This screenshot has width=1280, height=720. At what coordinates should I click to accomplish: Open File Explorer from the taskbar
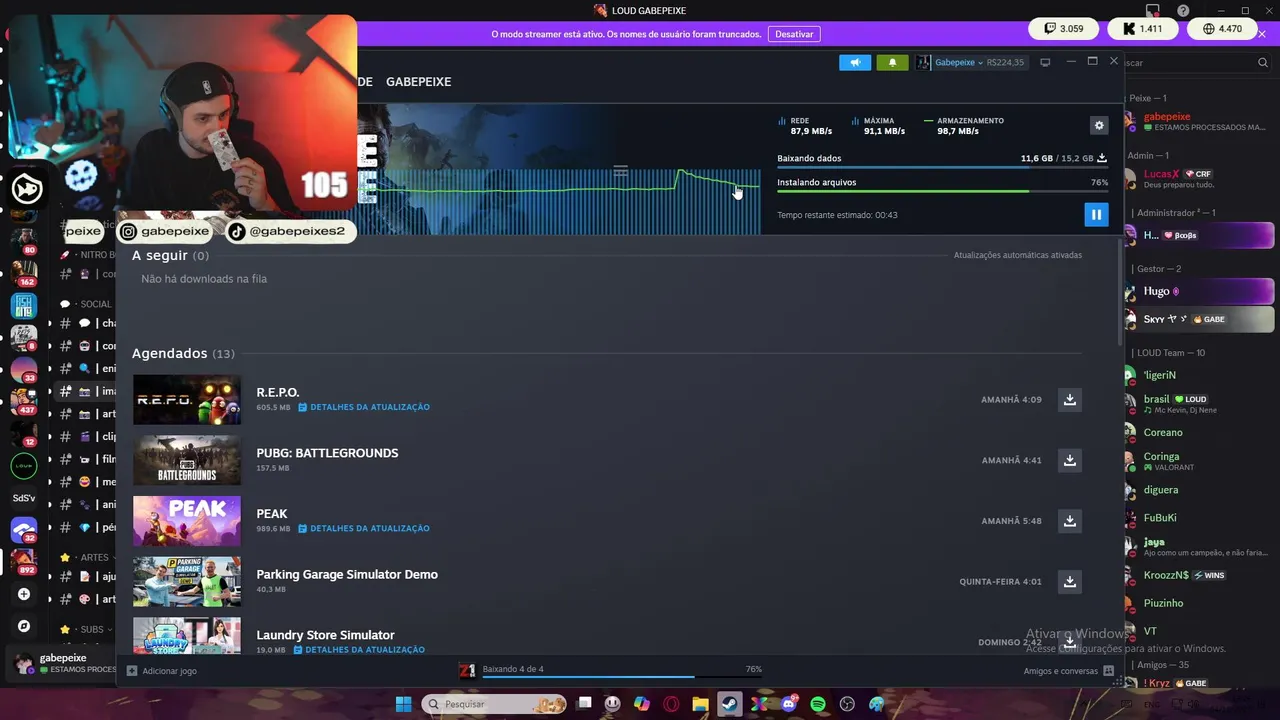701,704
